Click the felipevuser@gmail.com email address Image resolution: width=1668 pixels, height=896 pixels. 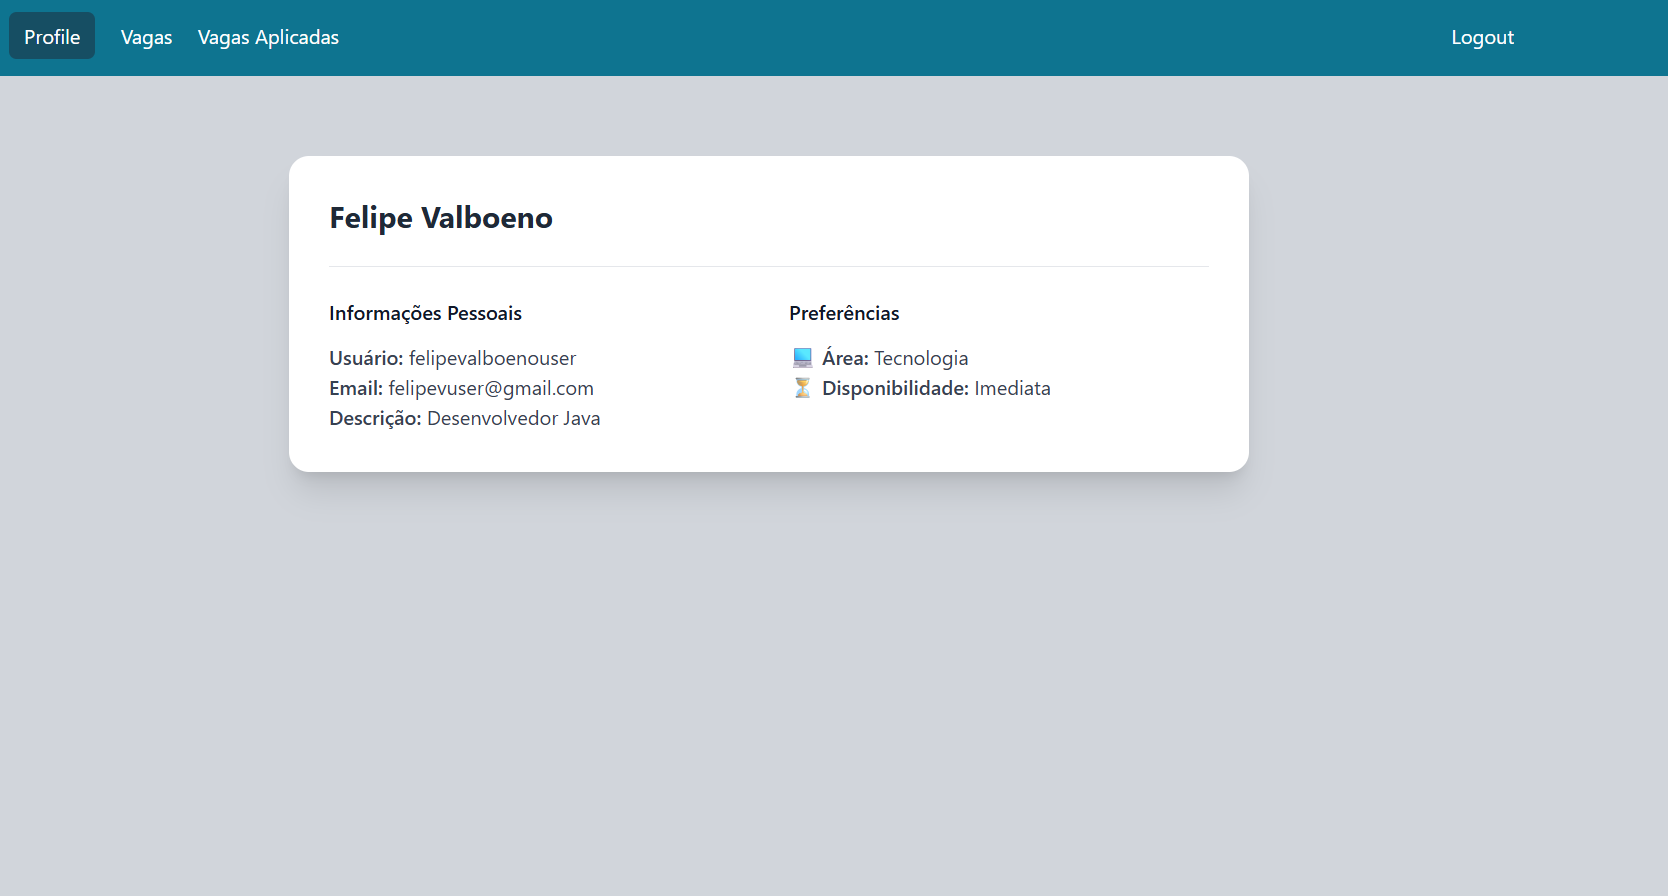coord(491,388)
